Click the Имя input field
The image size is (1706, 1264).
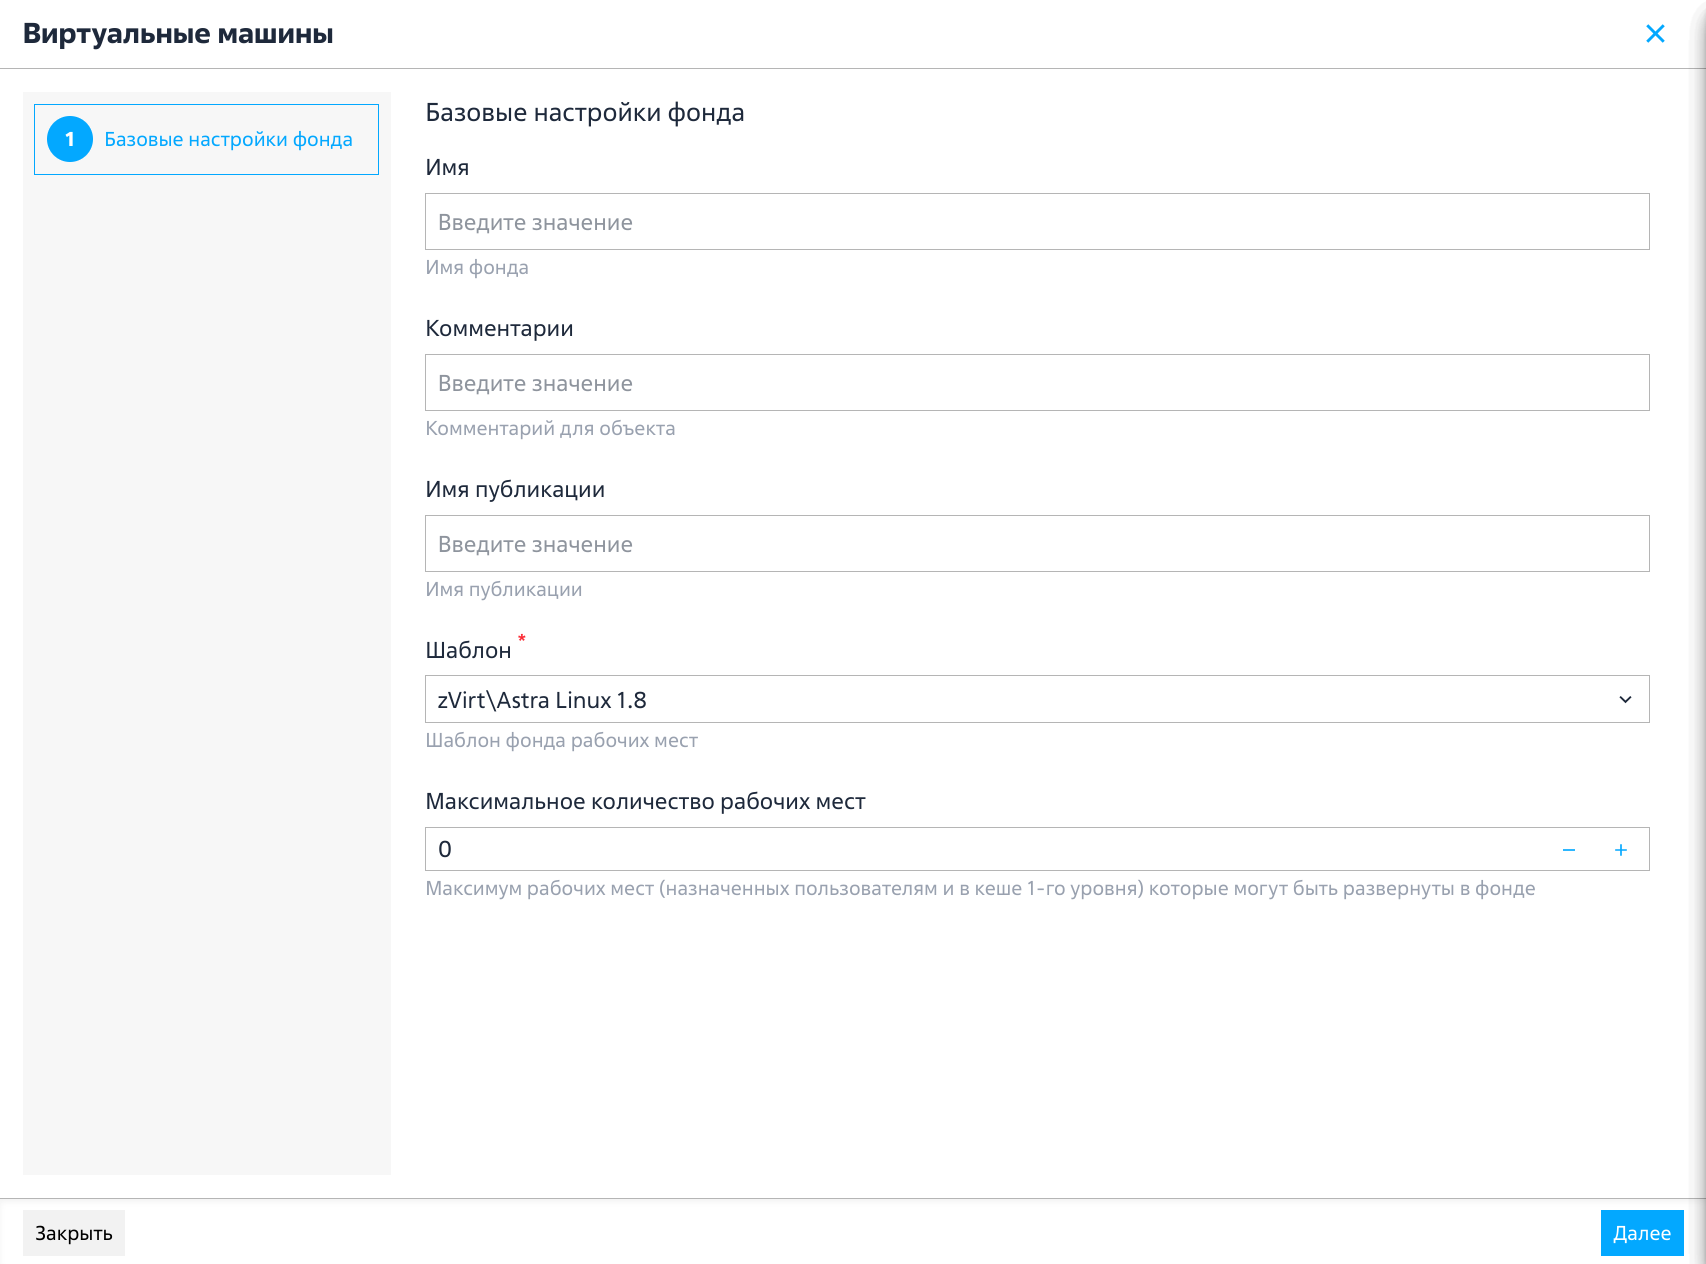tap(1037, 222)
